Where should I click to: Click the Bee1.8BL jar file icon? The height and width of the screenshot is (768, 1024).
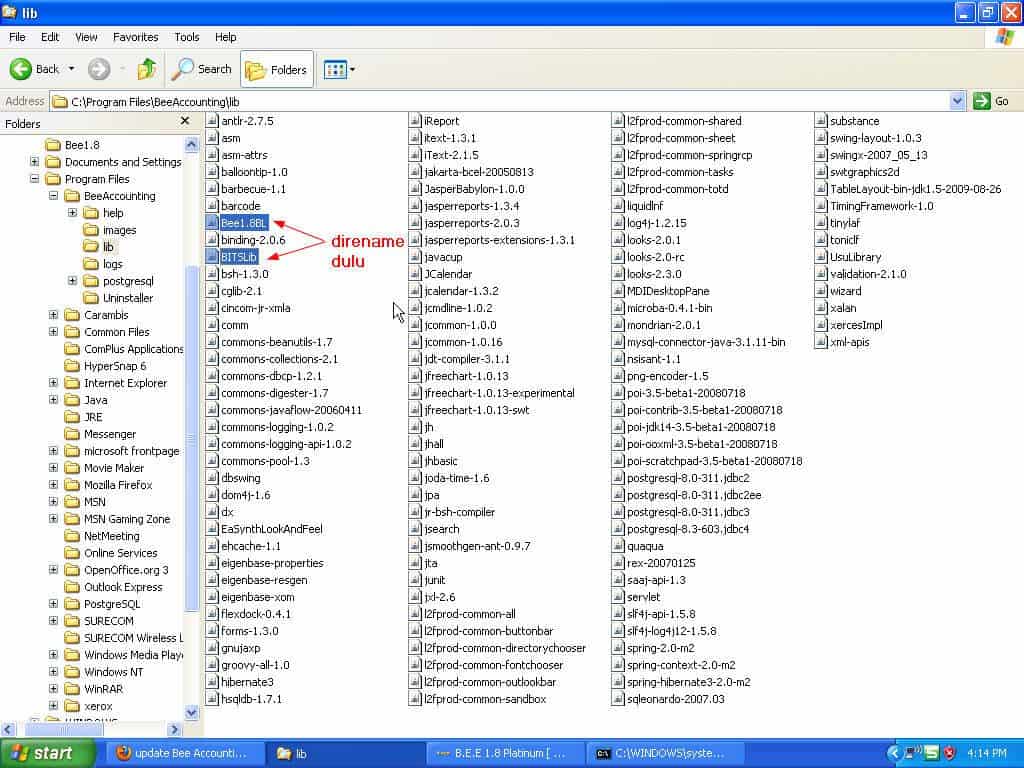tap(212, 223)
